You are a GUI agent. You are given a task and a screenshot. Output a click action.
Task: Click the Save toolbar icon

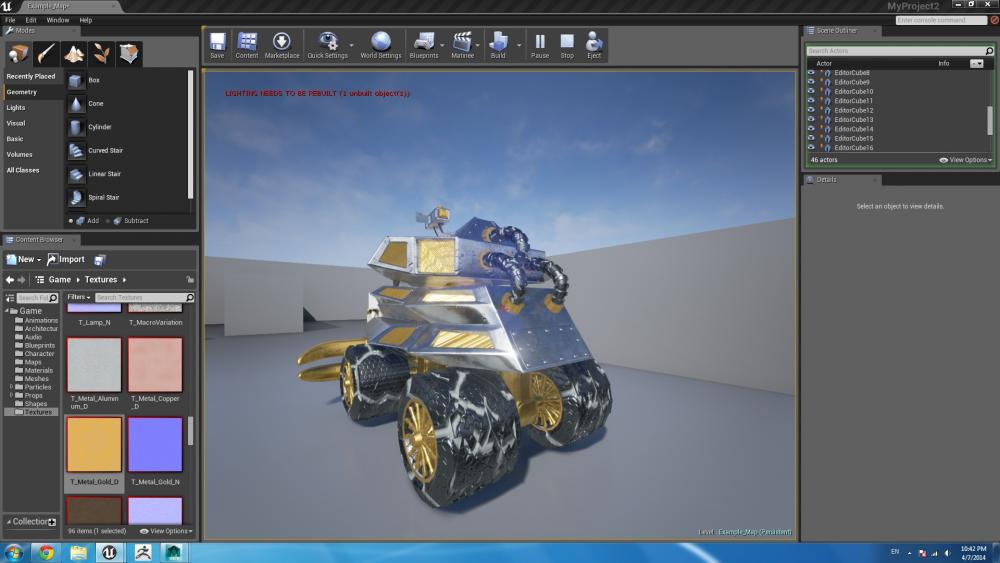[217, 45]
